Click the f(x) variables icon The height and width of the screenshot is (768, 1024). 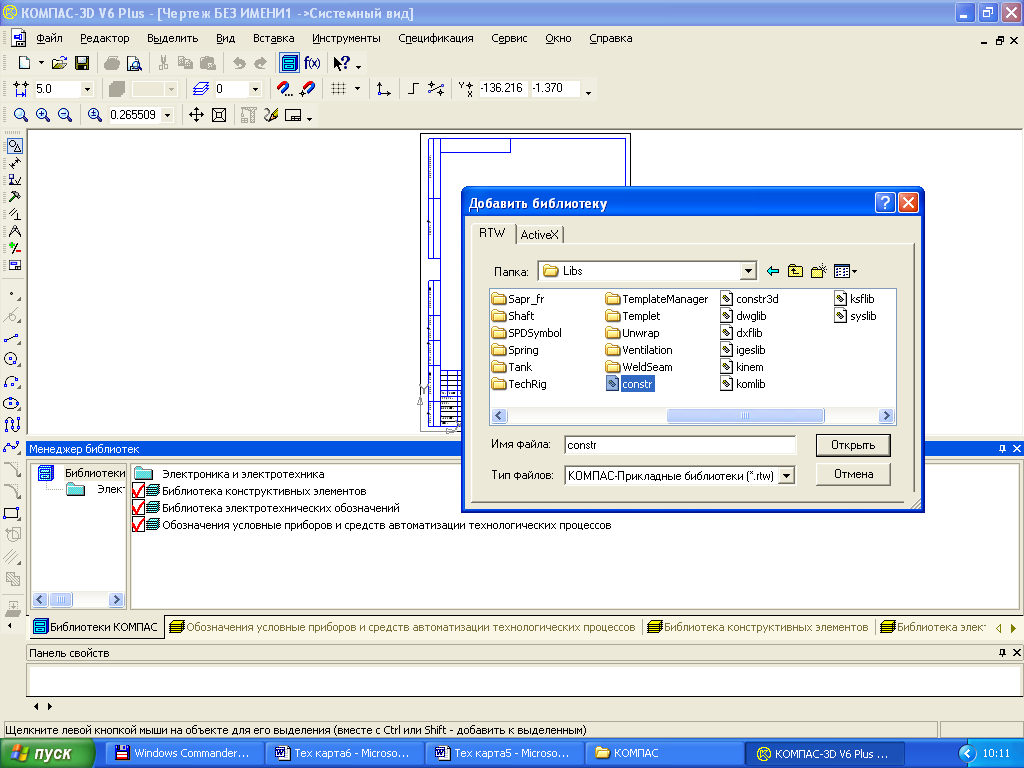pyautogui.click(x=312, y=63)
